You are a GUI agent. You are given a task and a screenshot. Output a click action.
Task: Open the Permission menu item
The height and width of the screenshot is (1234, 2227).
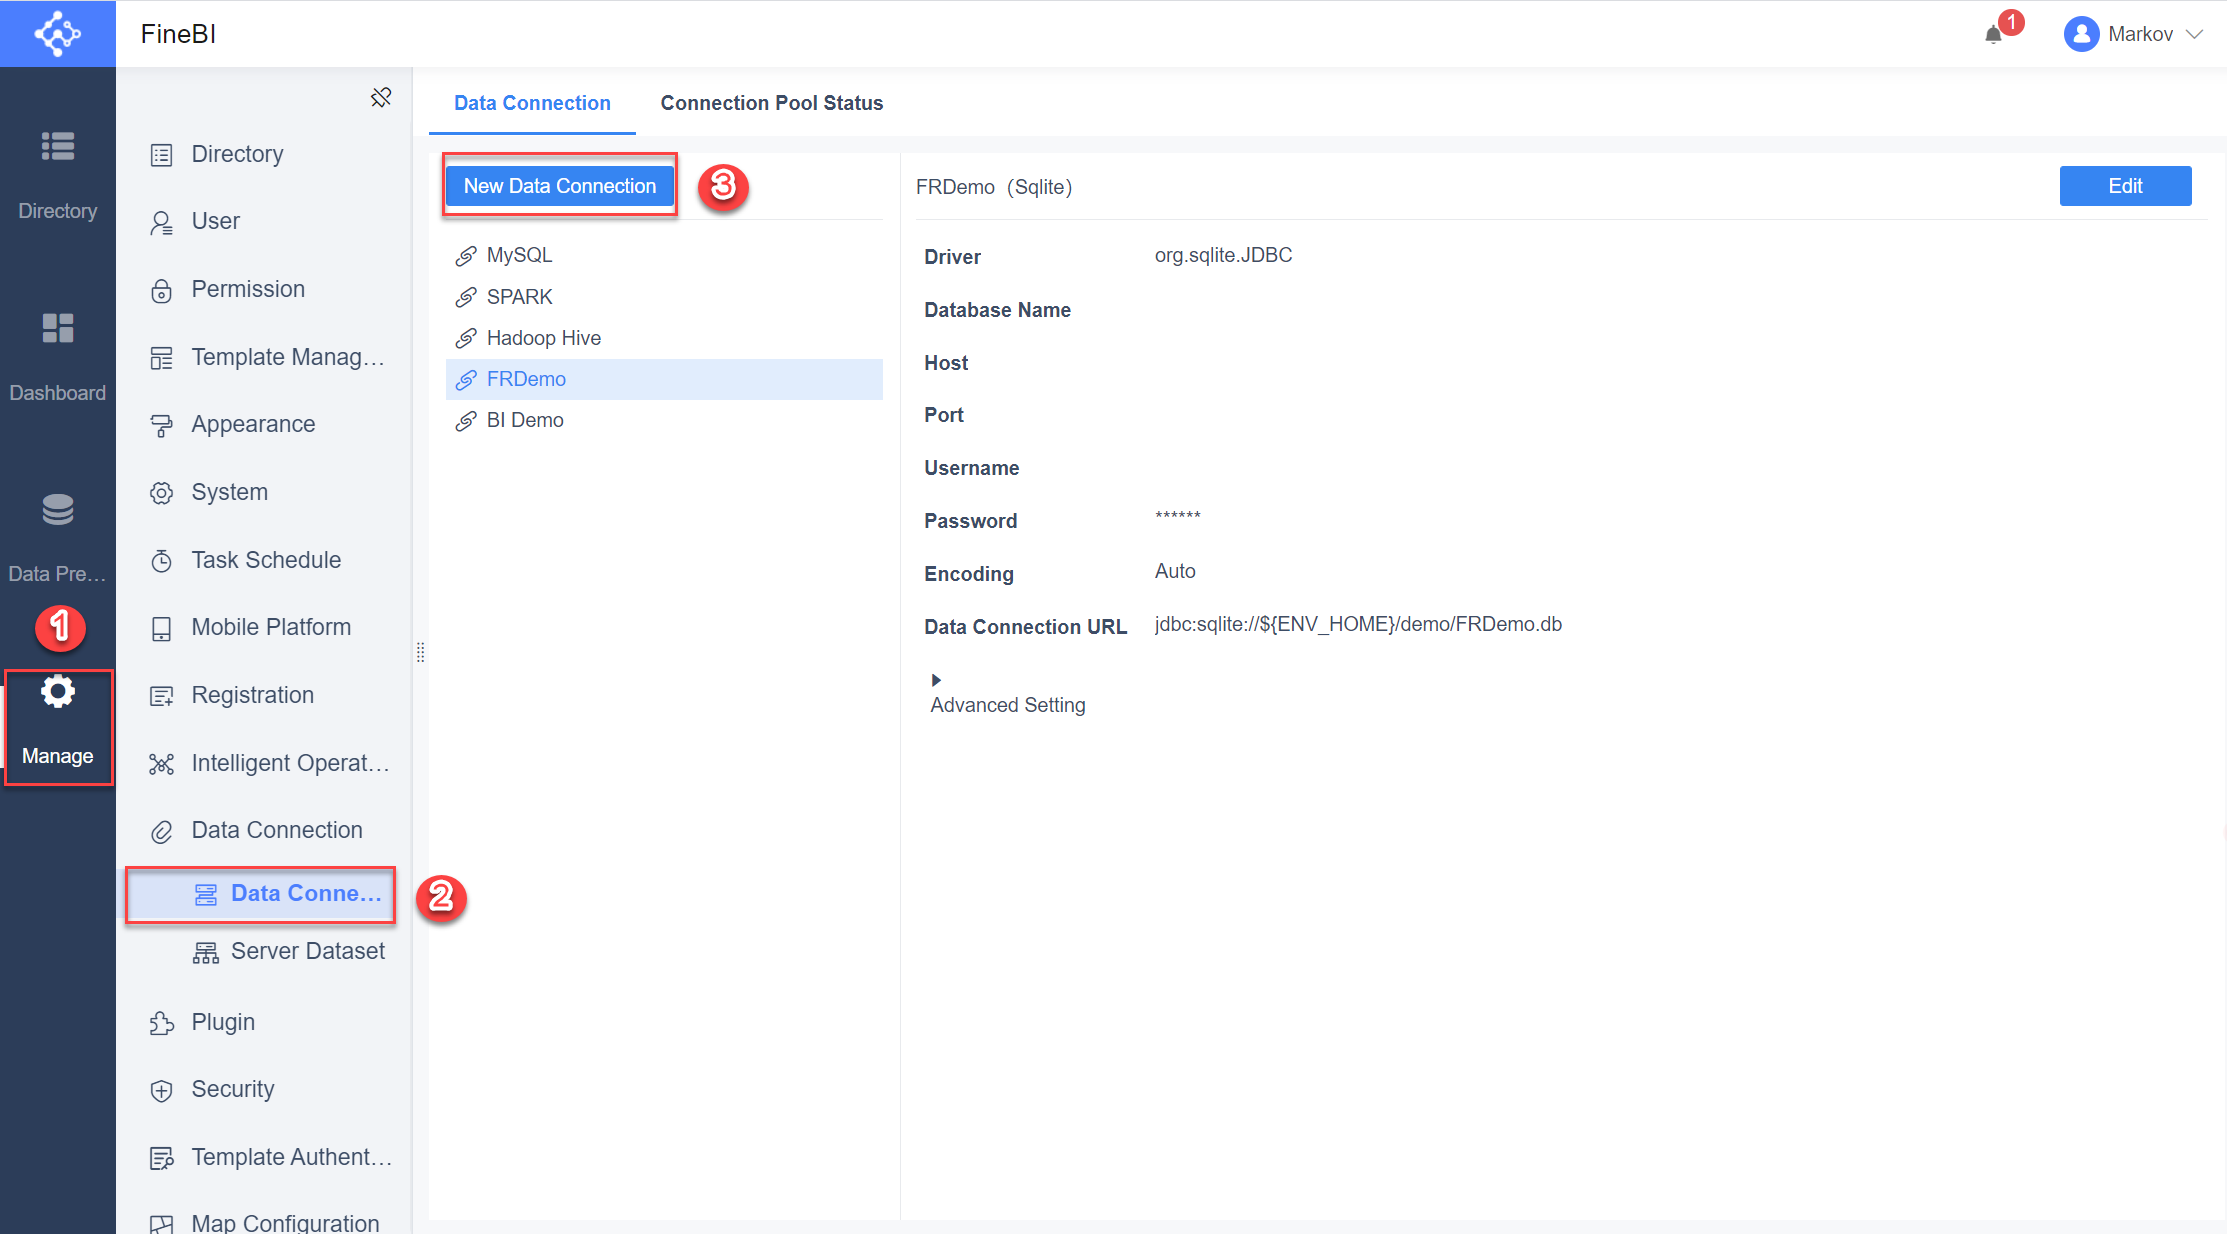tap(264, 289)
